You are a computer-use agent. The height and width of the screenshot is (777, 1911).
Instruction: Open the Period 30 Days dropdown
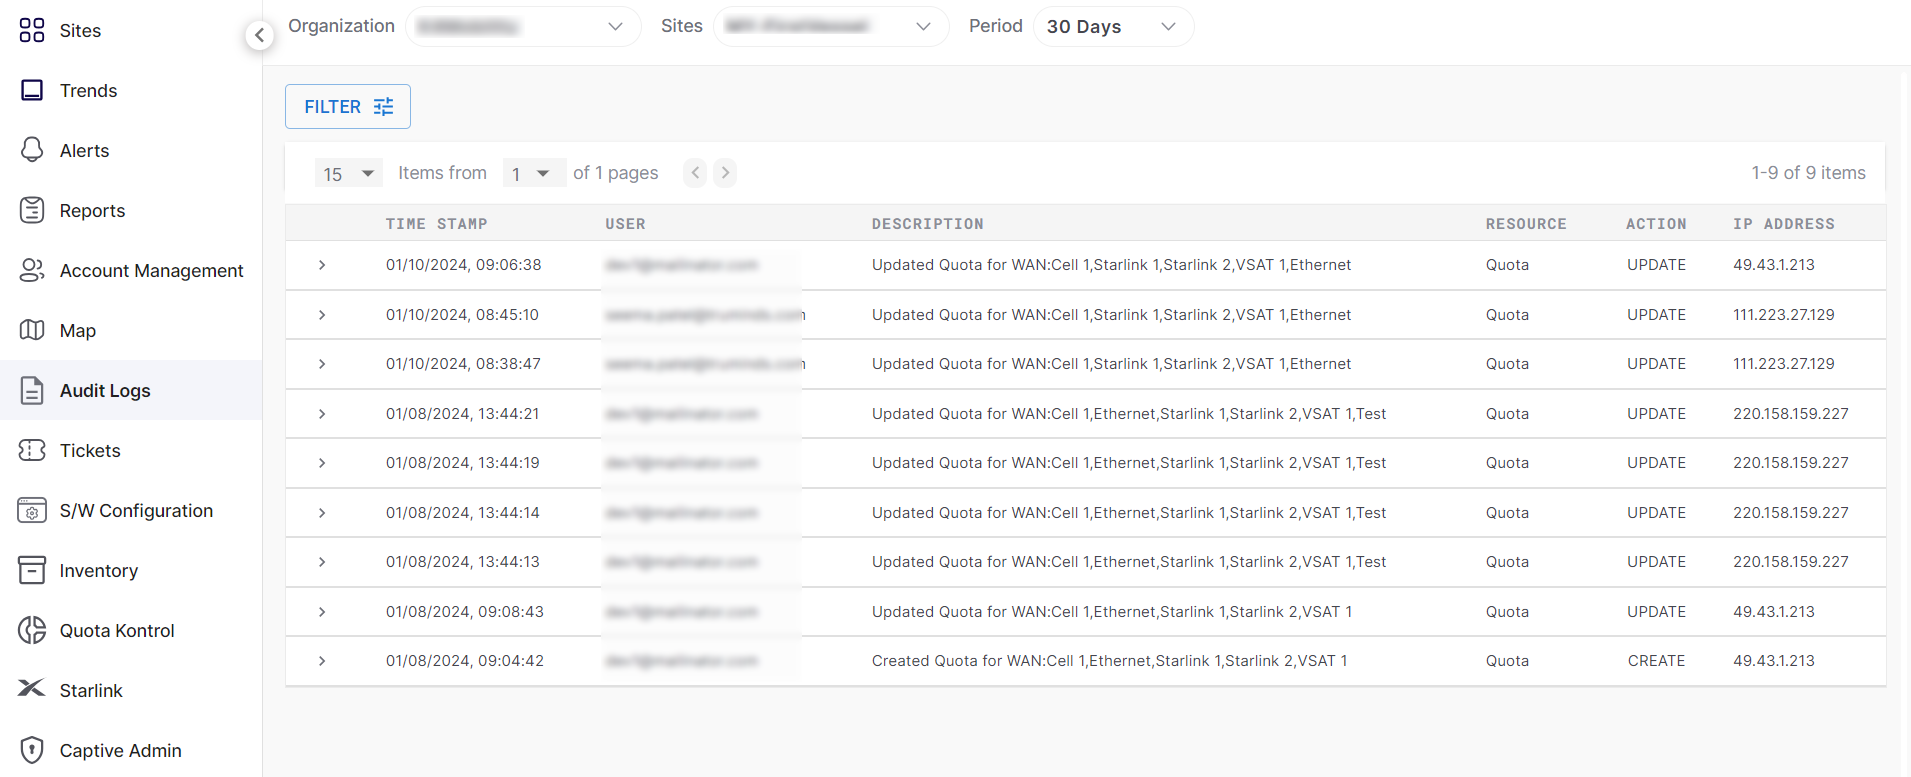(1112, 27)
